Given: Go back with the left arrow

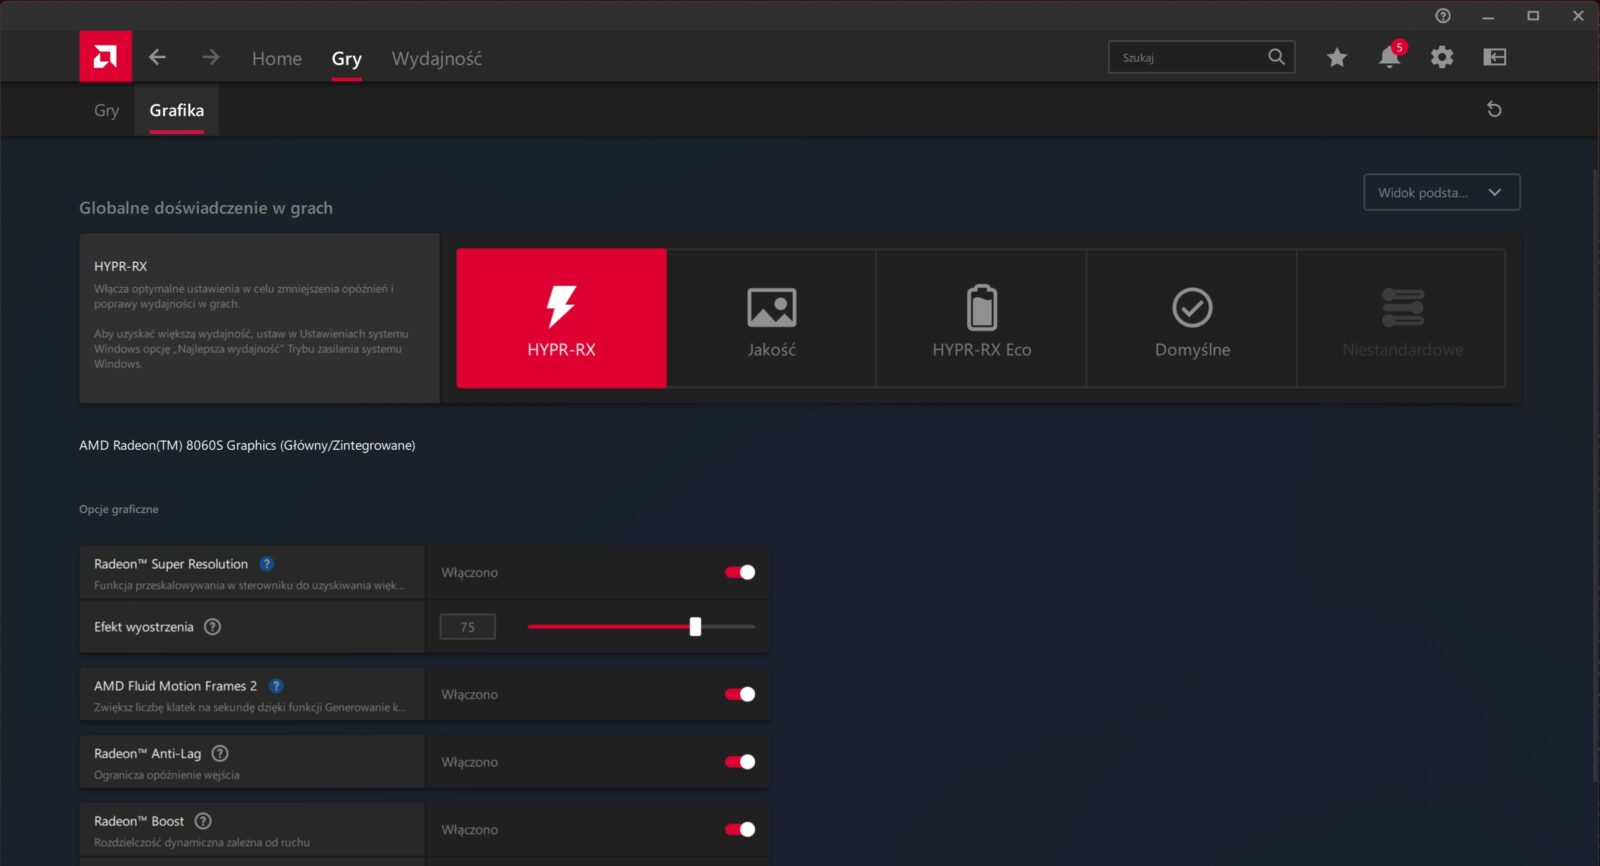Looking at the screenshot, I should (x=157, y=57).
